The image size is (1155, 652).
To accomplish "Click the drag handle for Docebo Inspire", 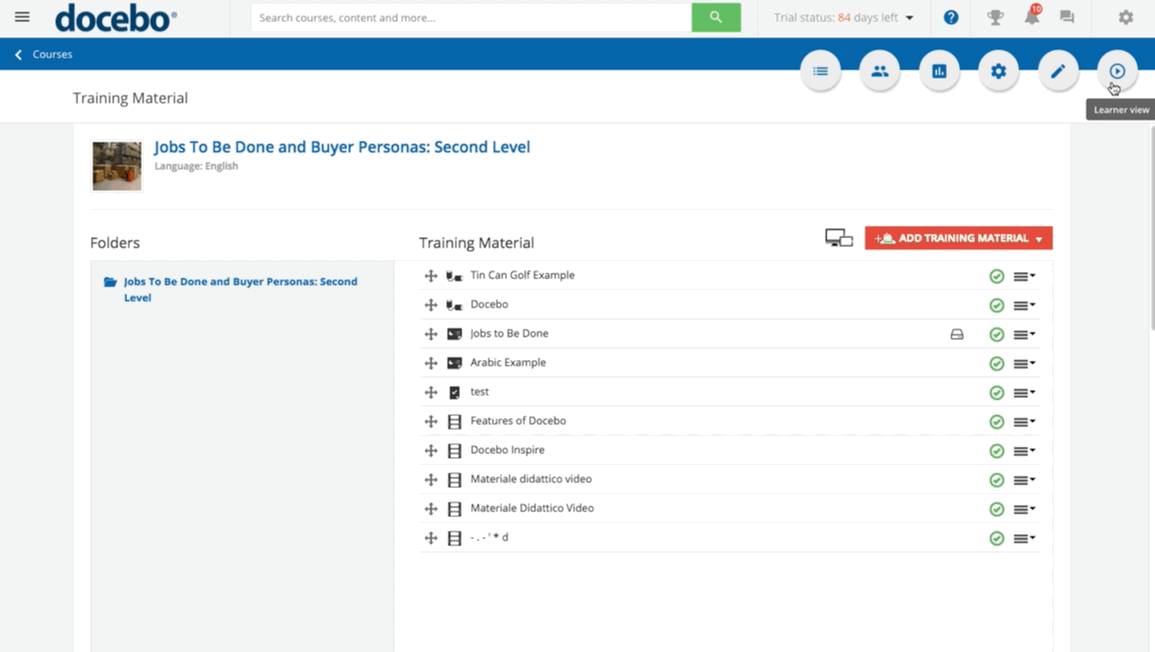I will point(431,450).
